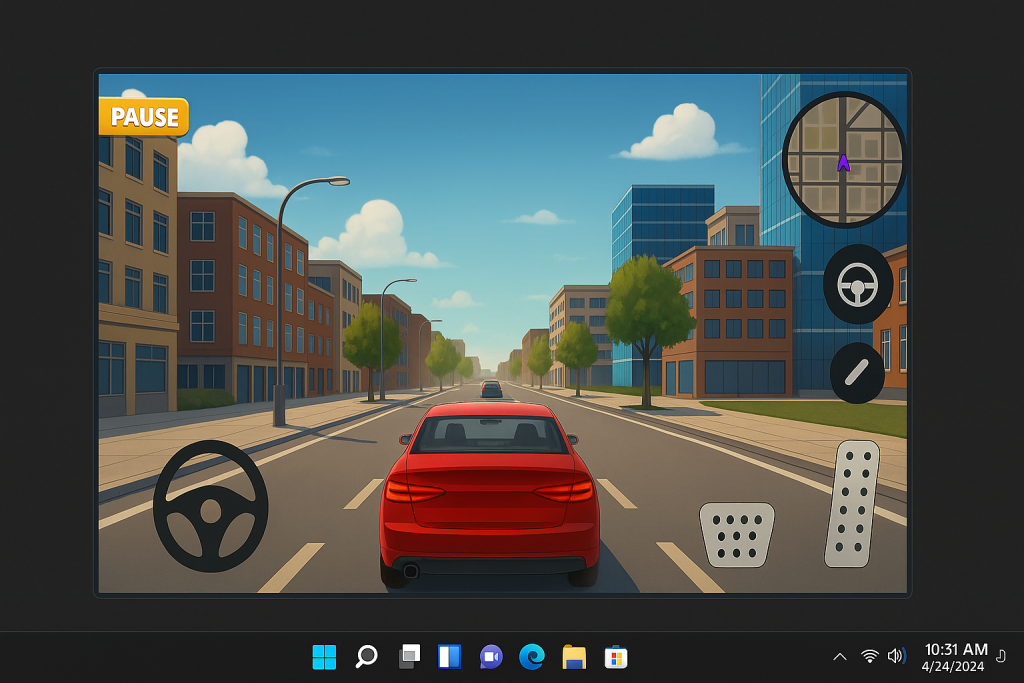The width and height of the screenshot is (1024, 683).
Task: Pause the driving game
Action: [x=144, y=117]
